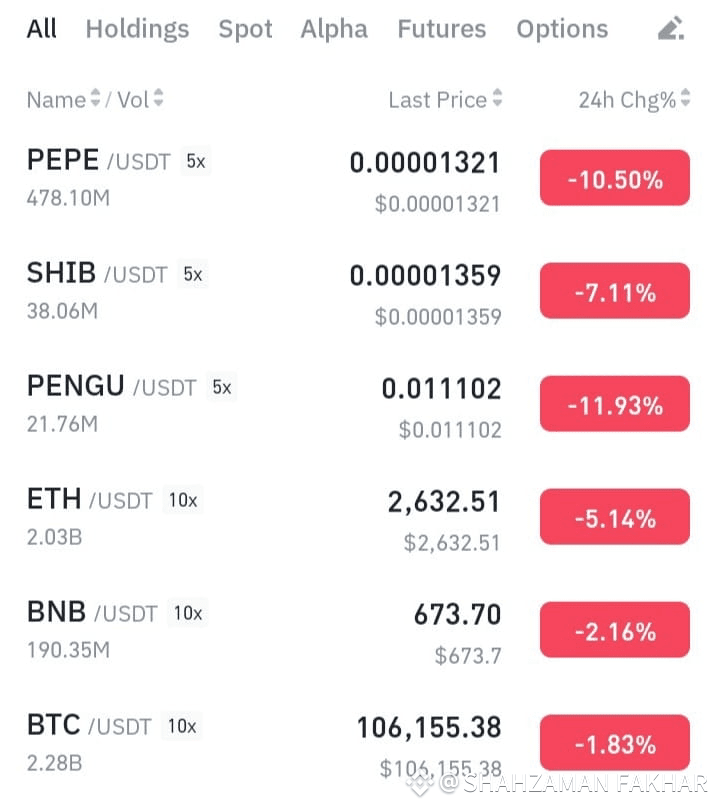This screenshot has height=808, width=716.
Task: Select the All tab
Action: coord(42,29)
